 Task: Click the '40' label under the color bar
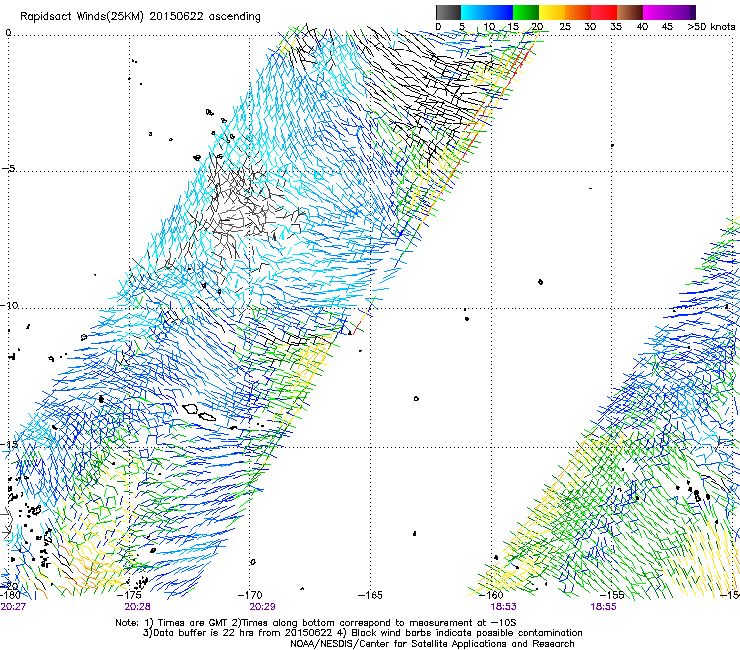click(642, 27)
